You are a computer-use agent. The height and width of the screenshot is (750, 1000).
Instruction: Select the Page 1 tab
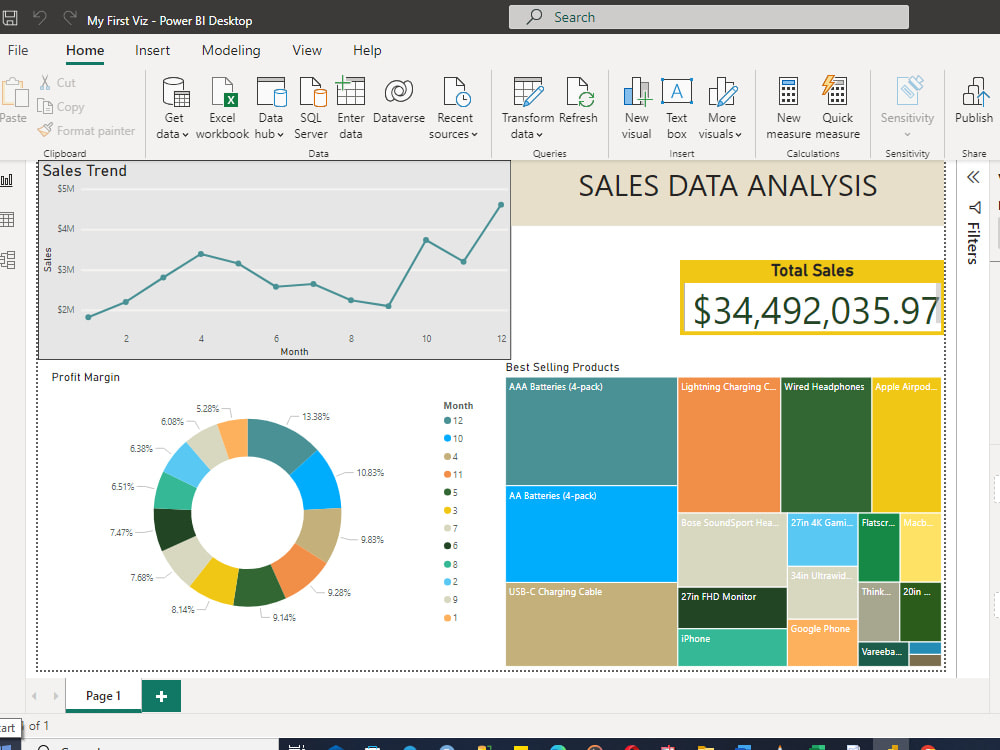click(x=103, y=696)
